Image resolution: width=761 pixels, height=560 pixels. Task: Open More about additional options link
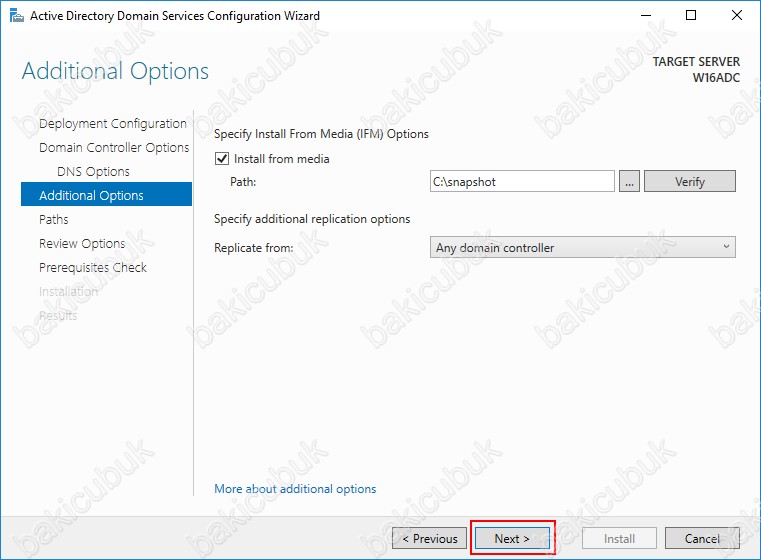295,489
